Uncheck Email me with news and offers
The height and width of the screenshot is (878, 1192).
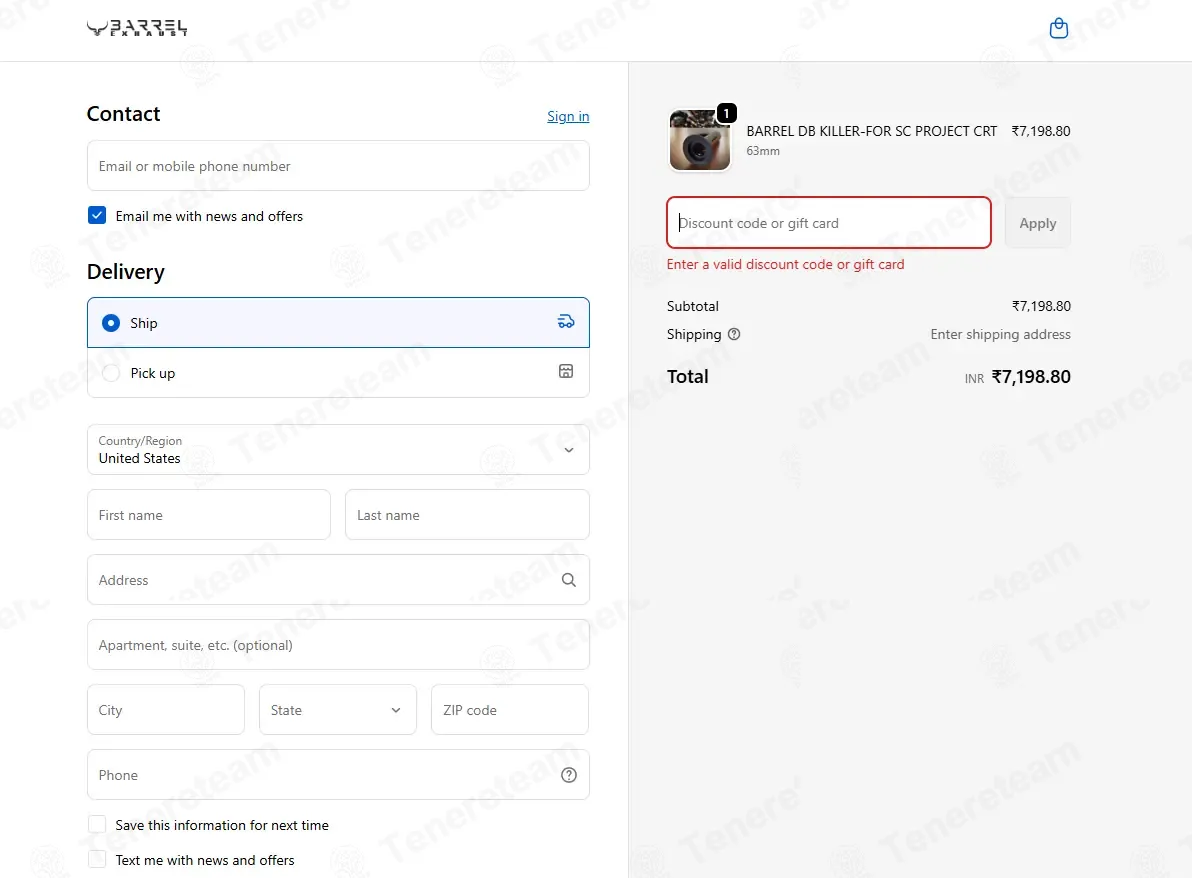[97, 215]
